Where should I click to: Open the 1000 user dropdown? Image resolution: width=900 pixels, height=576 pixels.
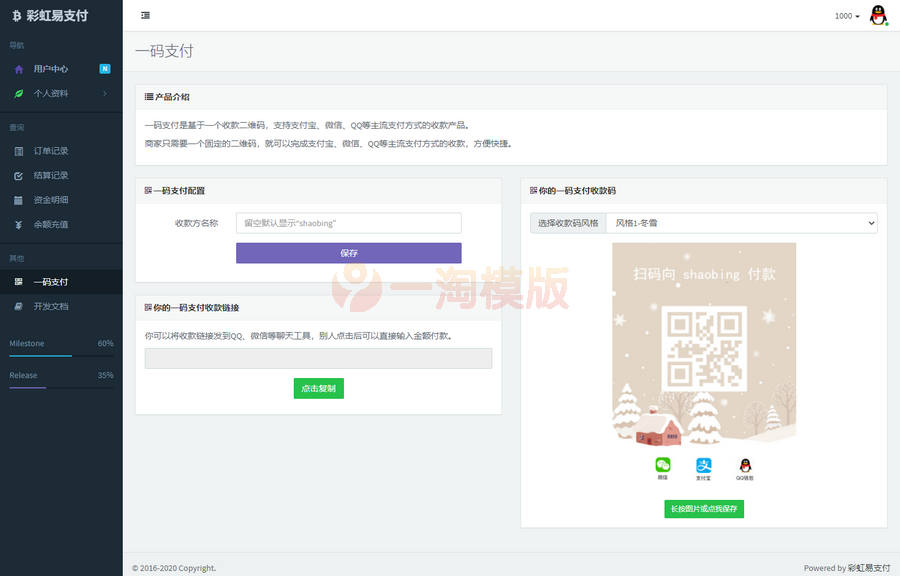tap(847, 16)
